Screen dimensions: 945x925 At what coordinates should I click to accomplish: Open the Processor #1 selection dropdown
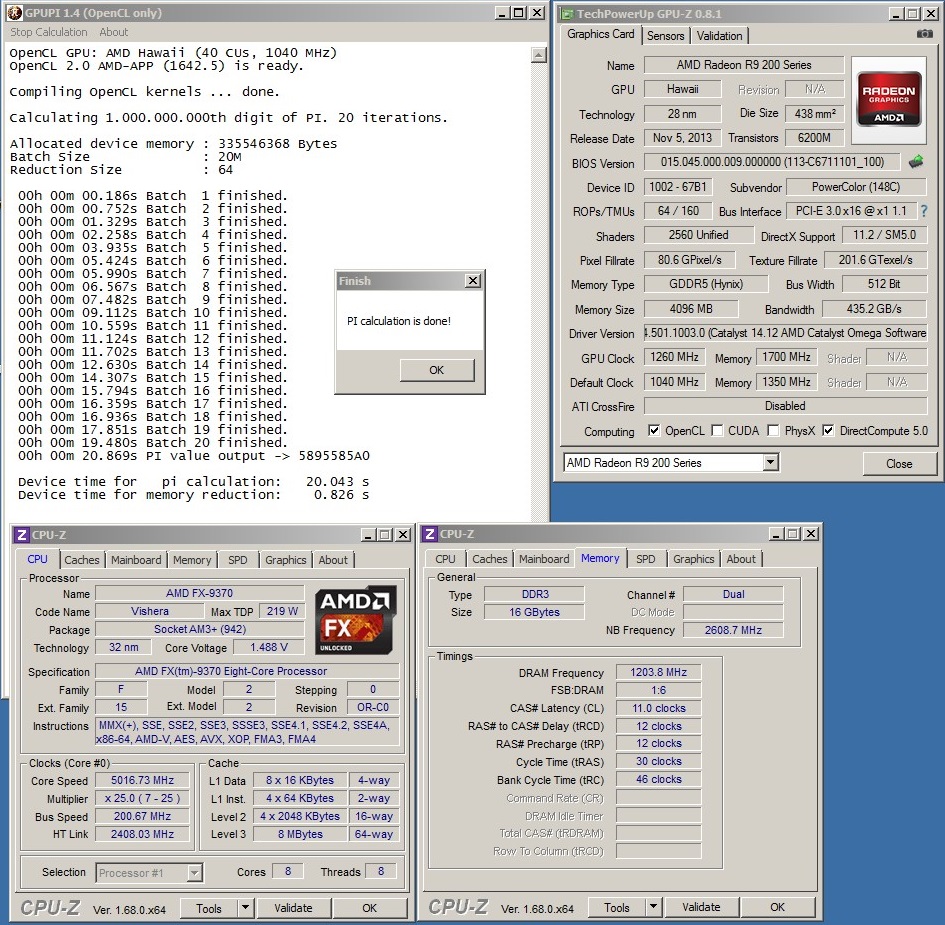(194, 872)
